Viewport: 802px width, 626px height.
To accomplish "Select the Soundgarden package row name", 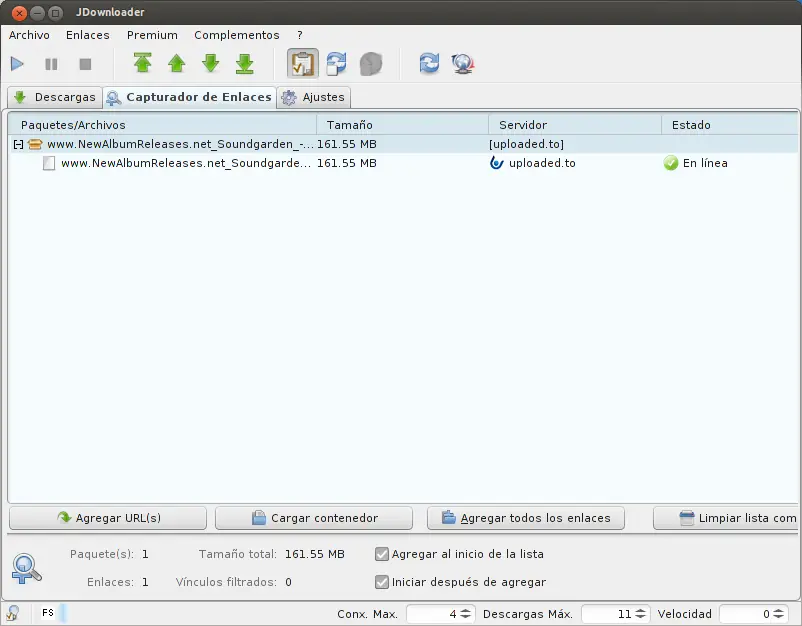I will tap(180, 144).
